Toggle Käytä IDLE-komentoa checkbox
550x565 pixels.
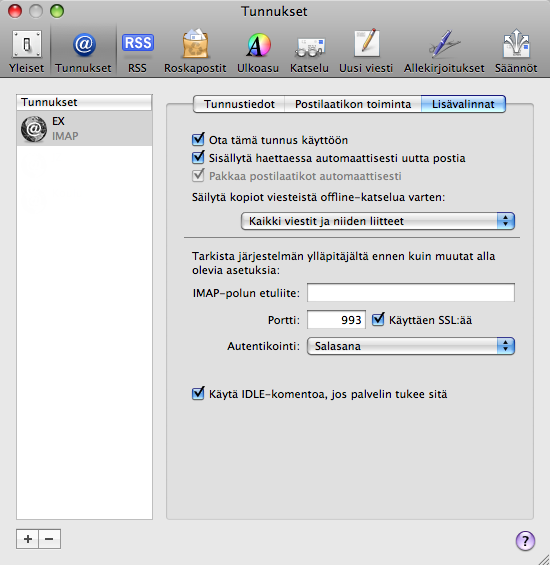coord(198,393)
